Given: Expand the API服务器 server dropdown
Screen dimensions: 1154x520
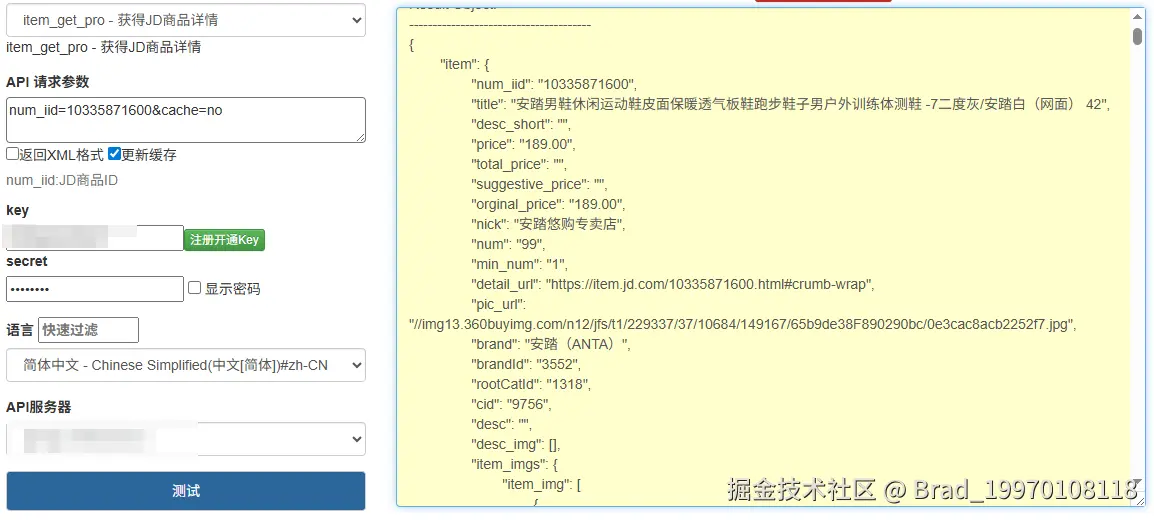Looking at the screenshot, I should coord(185,439).
